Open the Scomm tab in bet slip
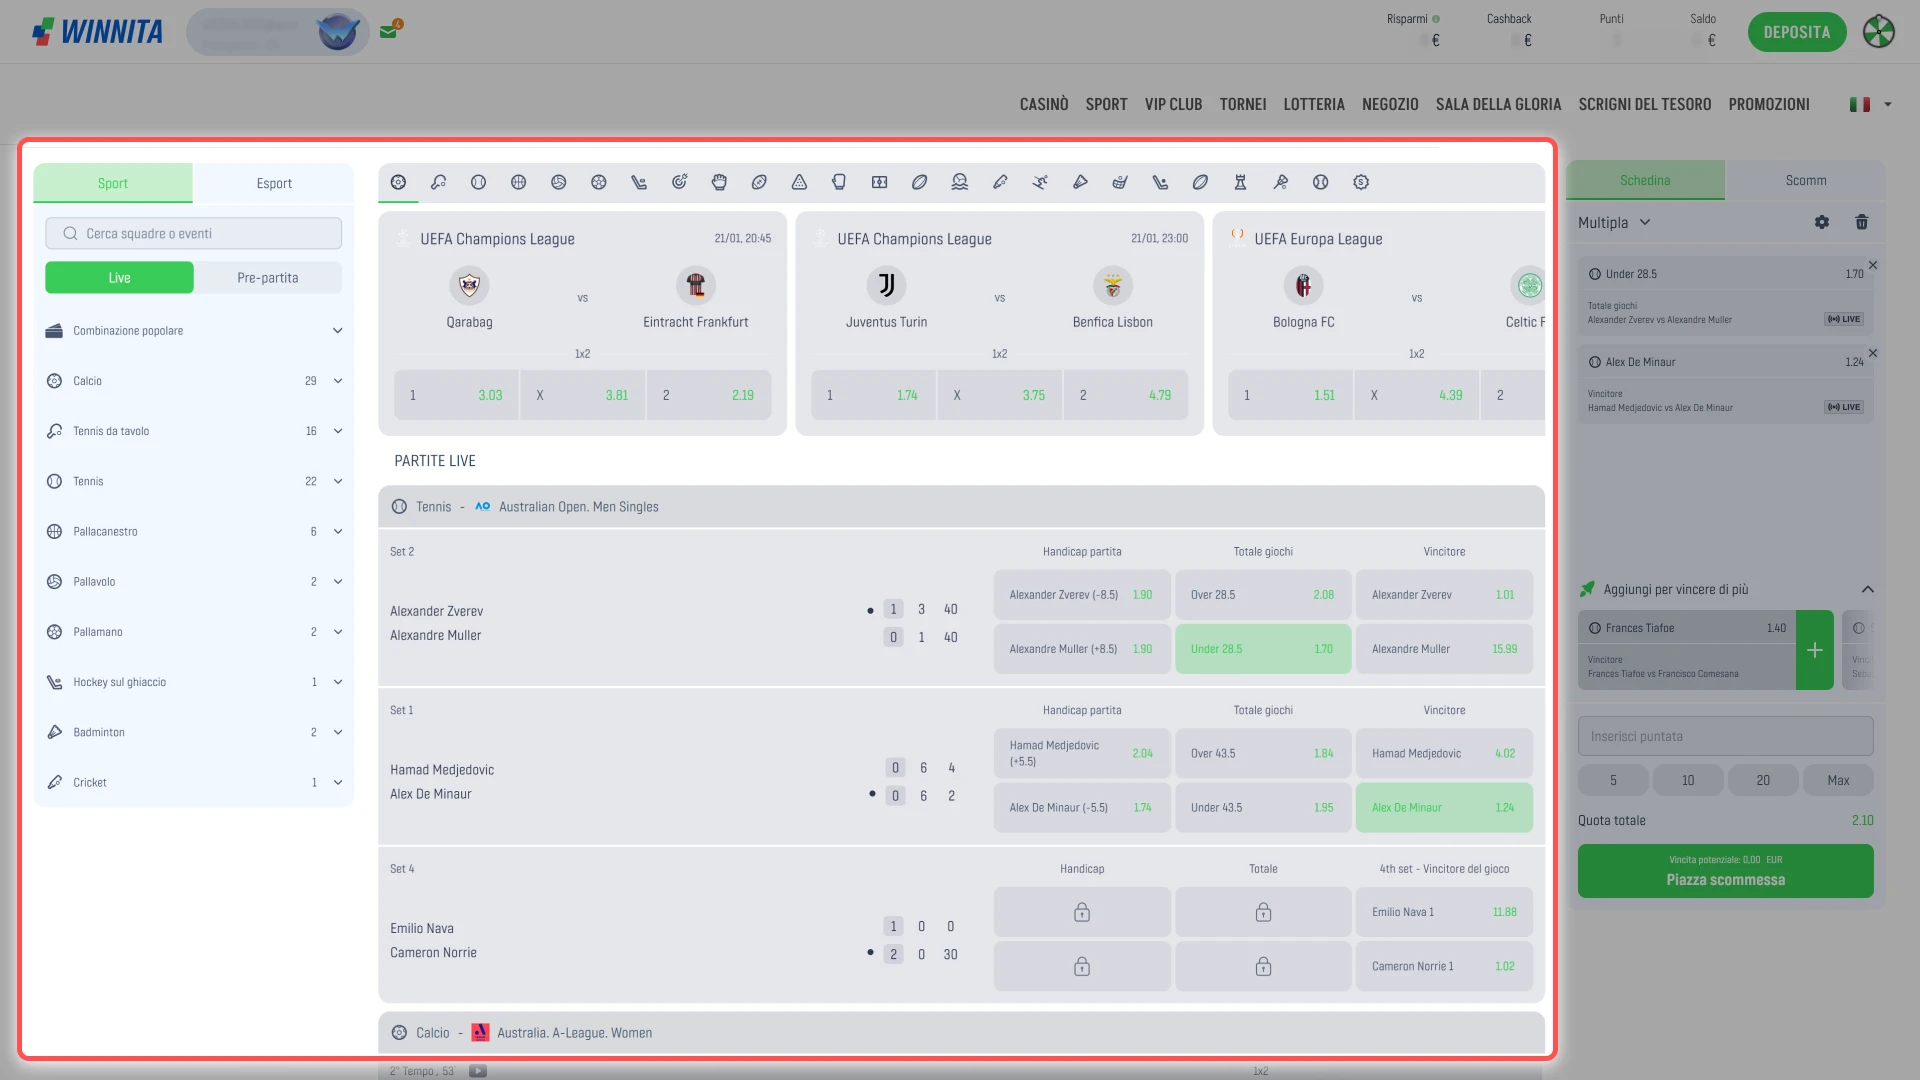1920x1080 pixels. click(x=1805, y=181)
